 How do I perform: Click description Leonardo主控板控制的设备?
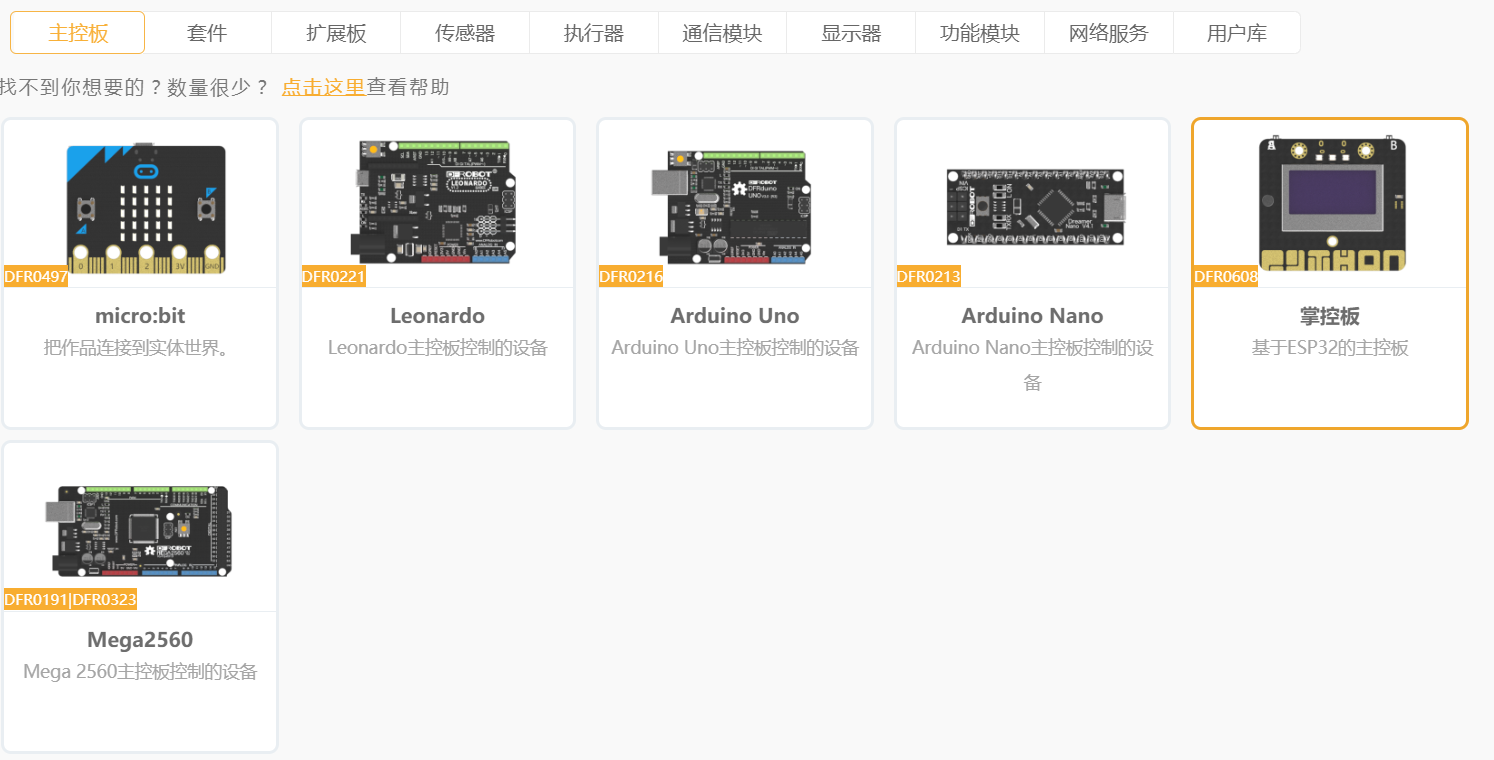click(x=438, y=348)
